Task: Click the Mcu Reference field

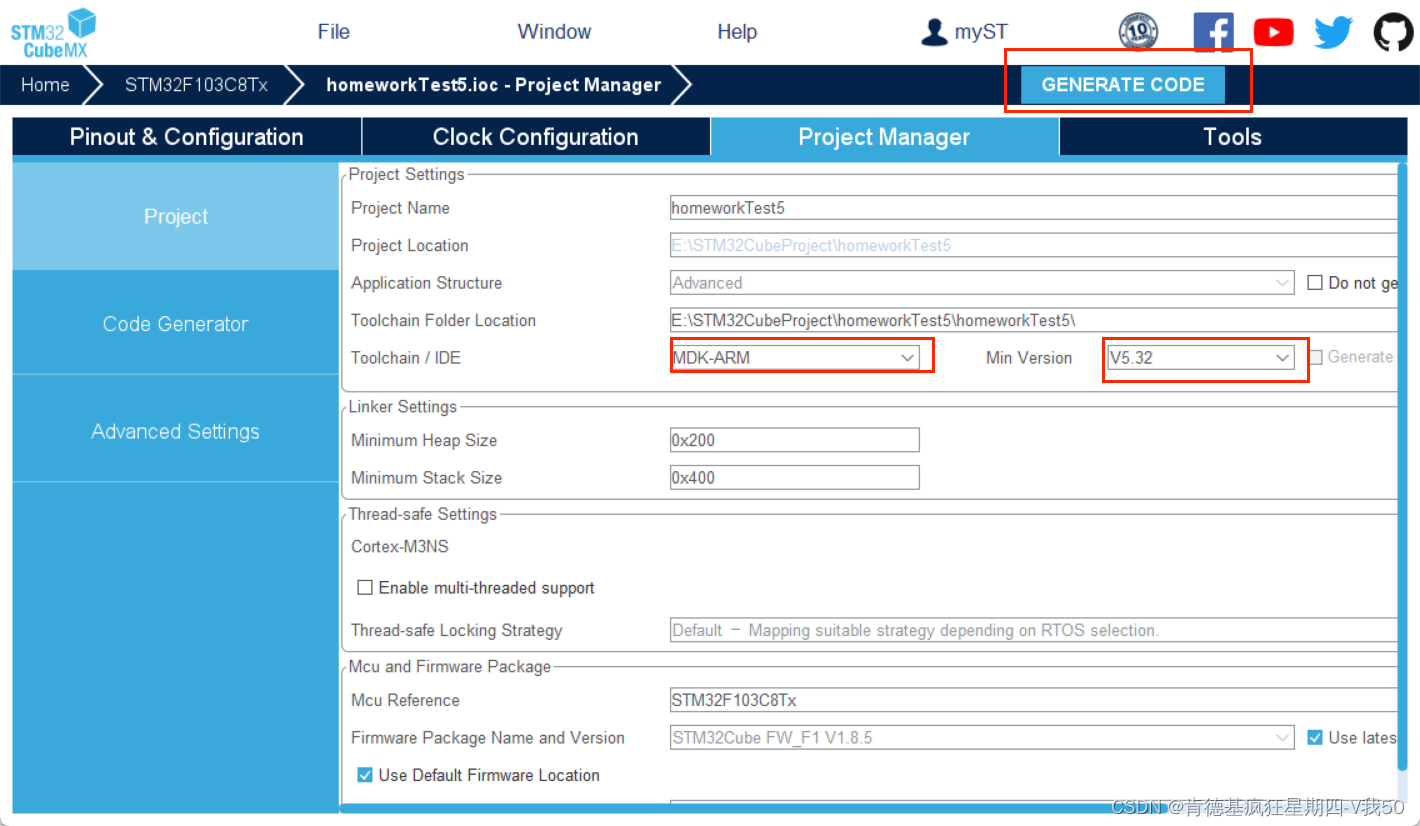Action: coord(1033,700)
